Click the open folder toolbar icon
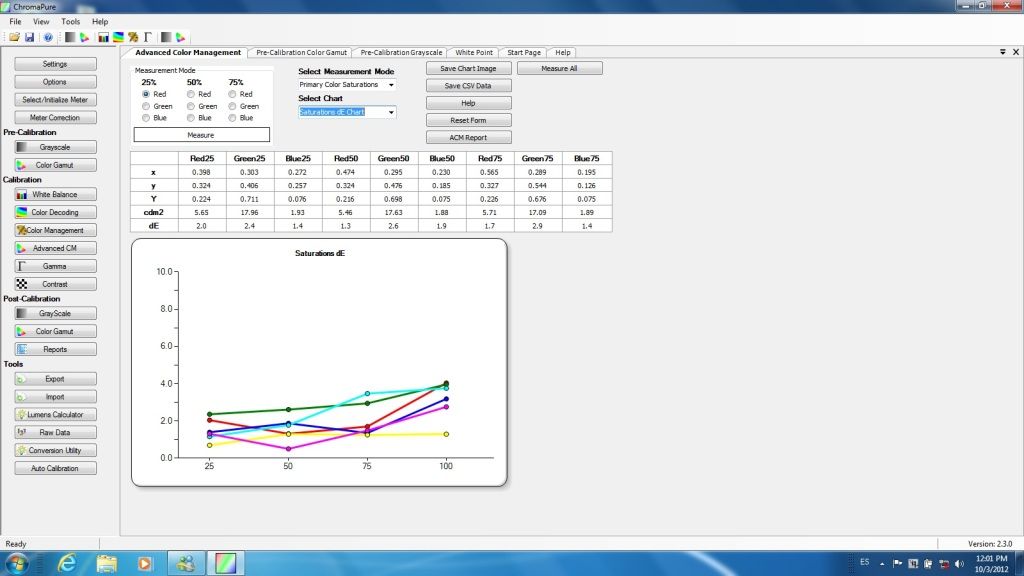This screenshot has width=1024, height=576. [14, 37]
